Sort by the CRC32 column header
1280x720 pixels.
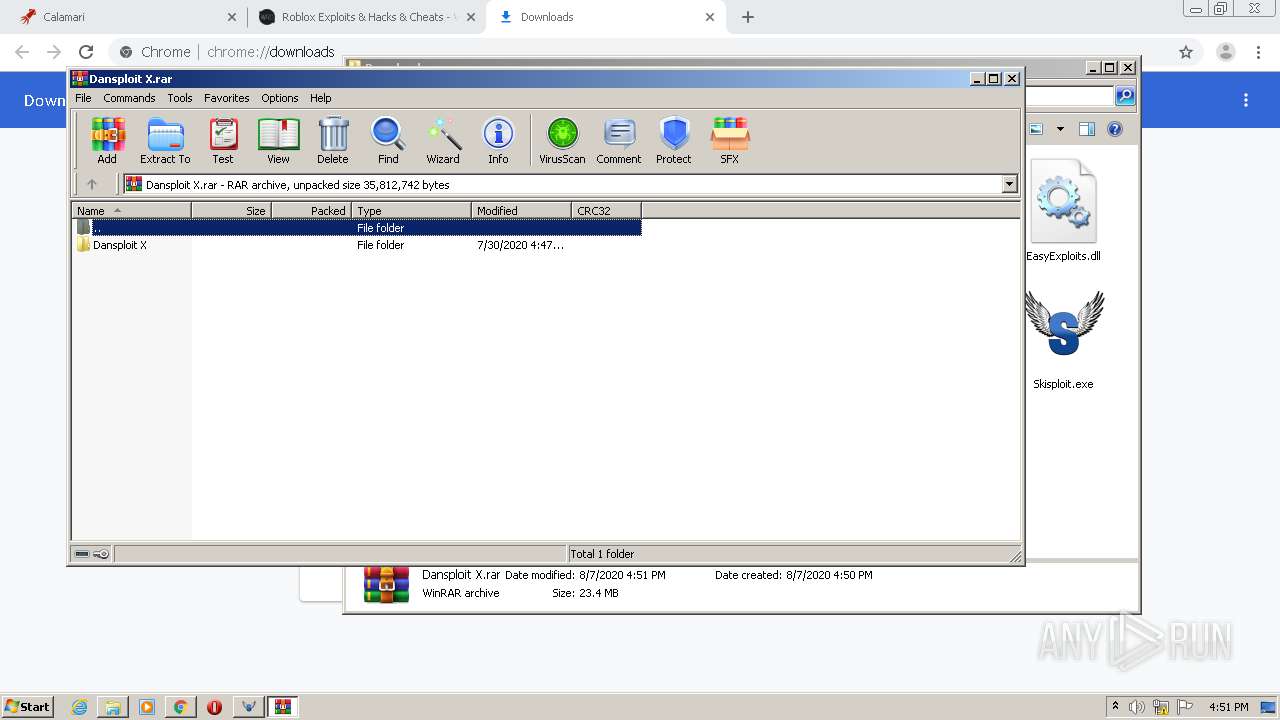pos(606,211)
